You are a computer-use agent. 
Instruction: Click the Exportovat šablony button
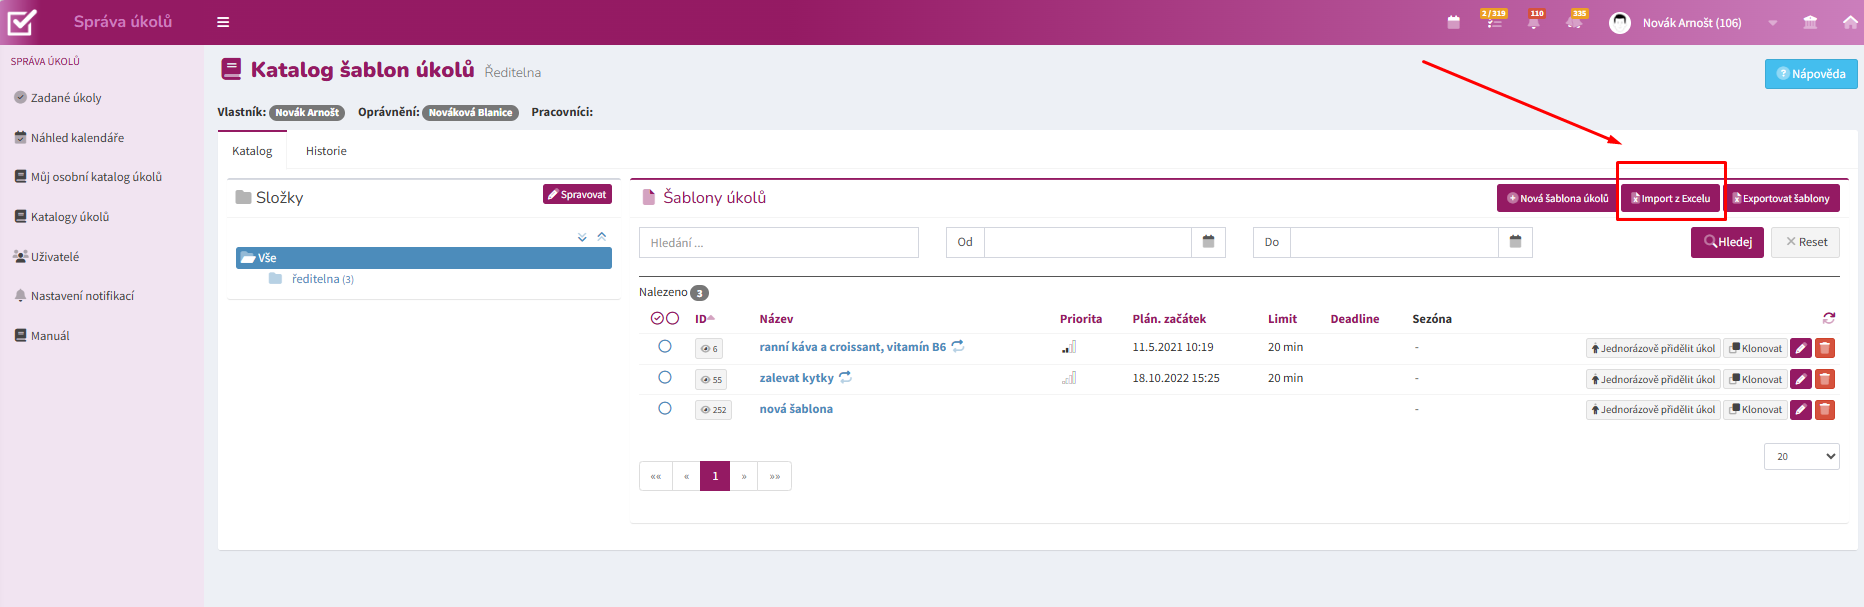(x=1782, y=198)
